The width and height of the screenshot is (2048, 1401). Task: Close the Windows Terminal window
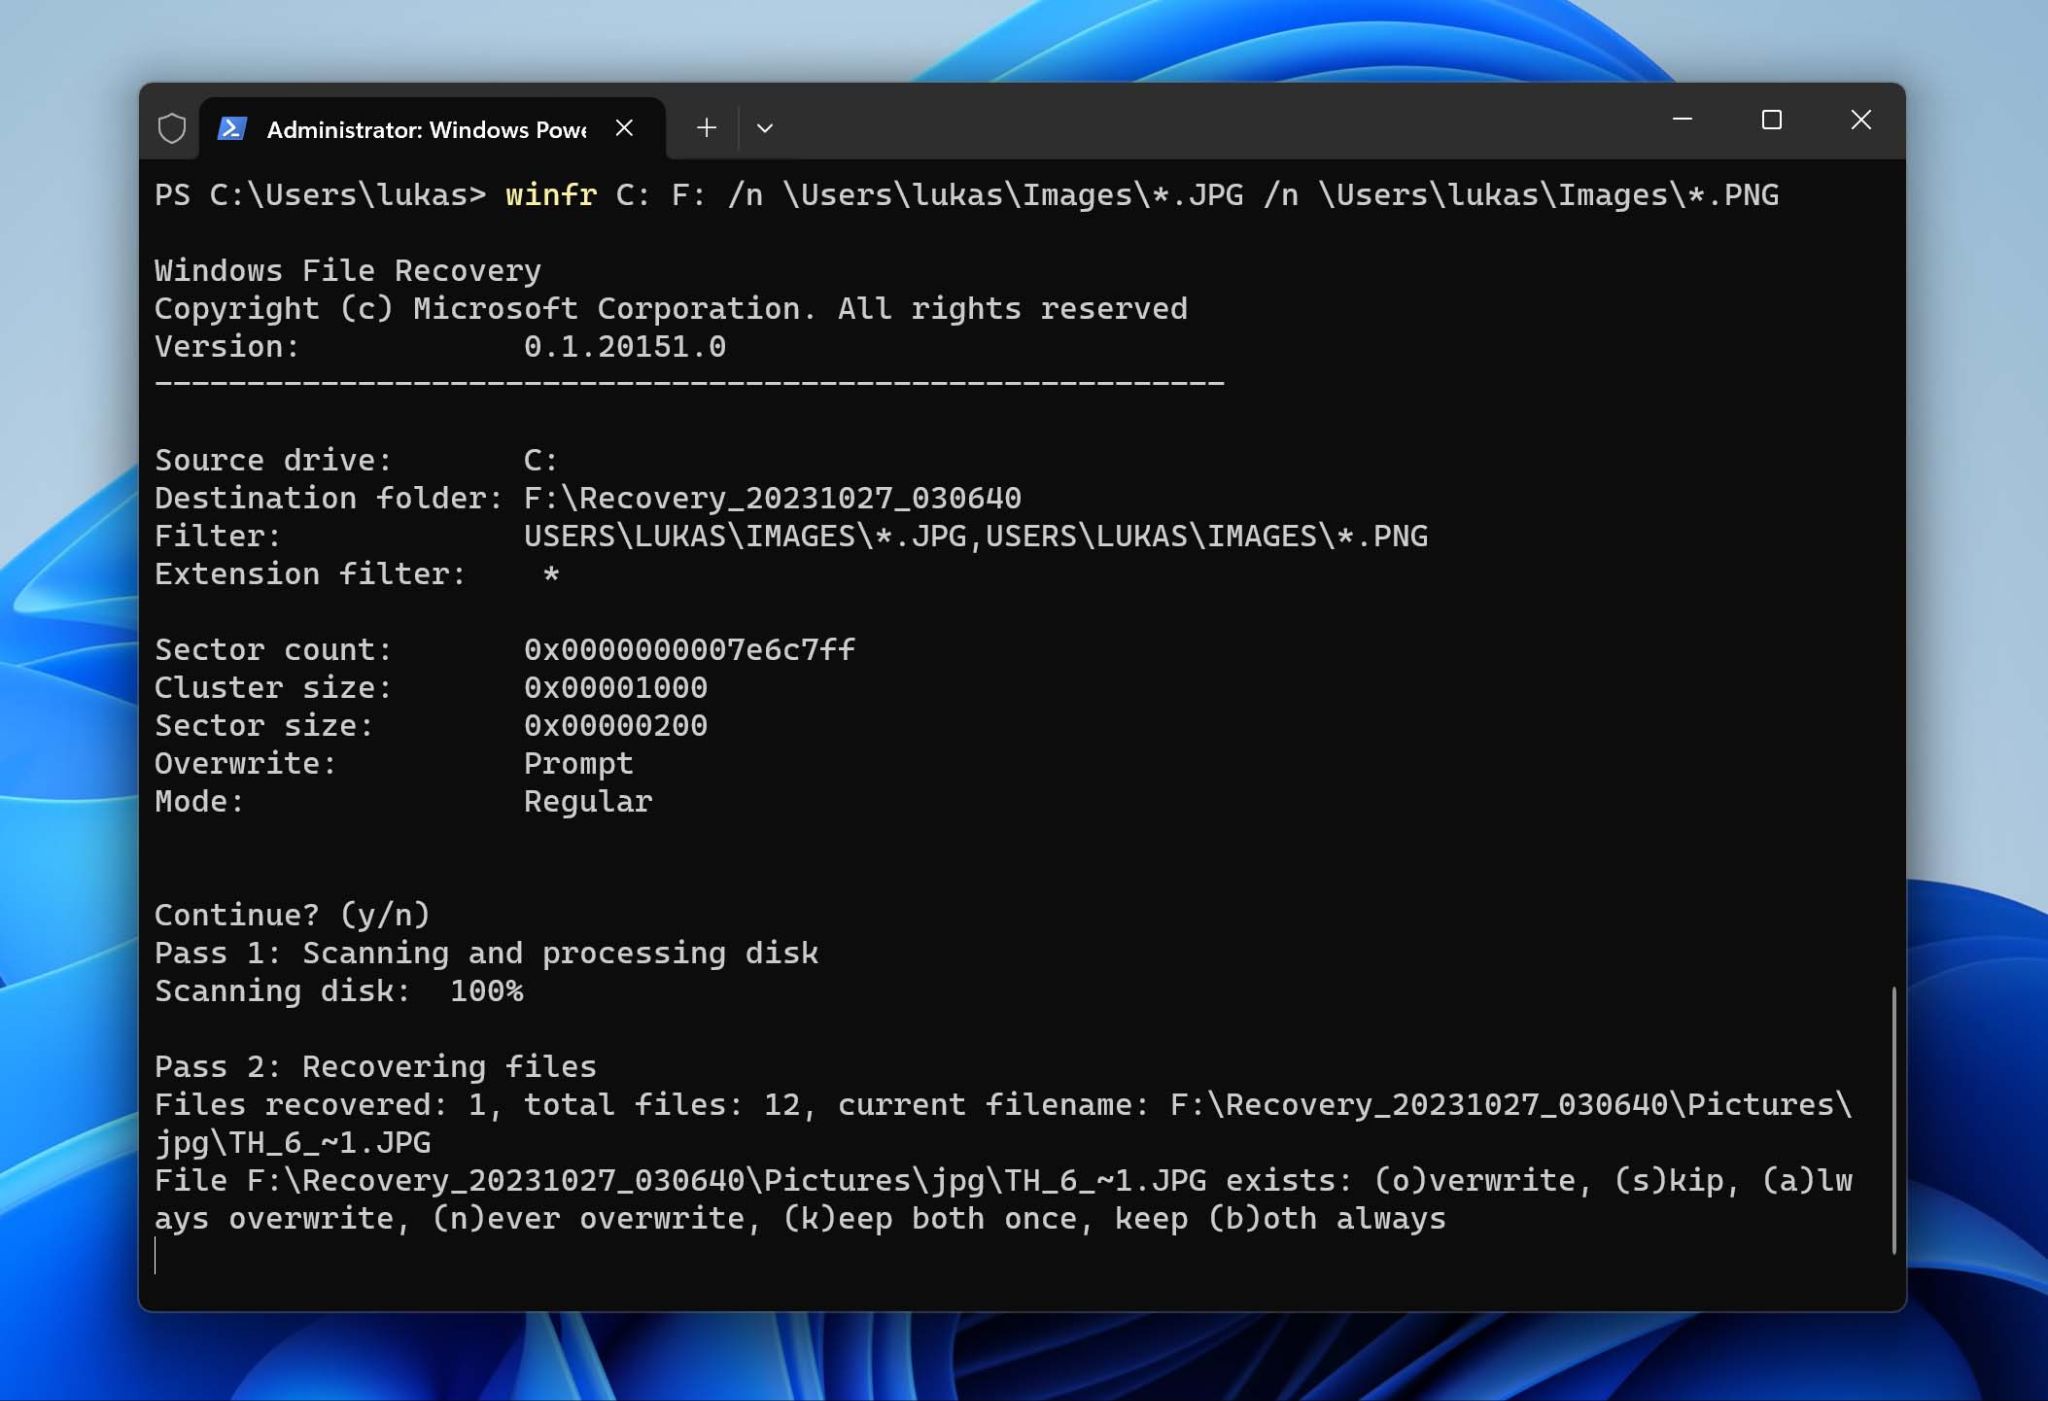pyautogui.click(x=1861, y=120)
